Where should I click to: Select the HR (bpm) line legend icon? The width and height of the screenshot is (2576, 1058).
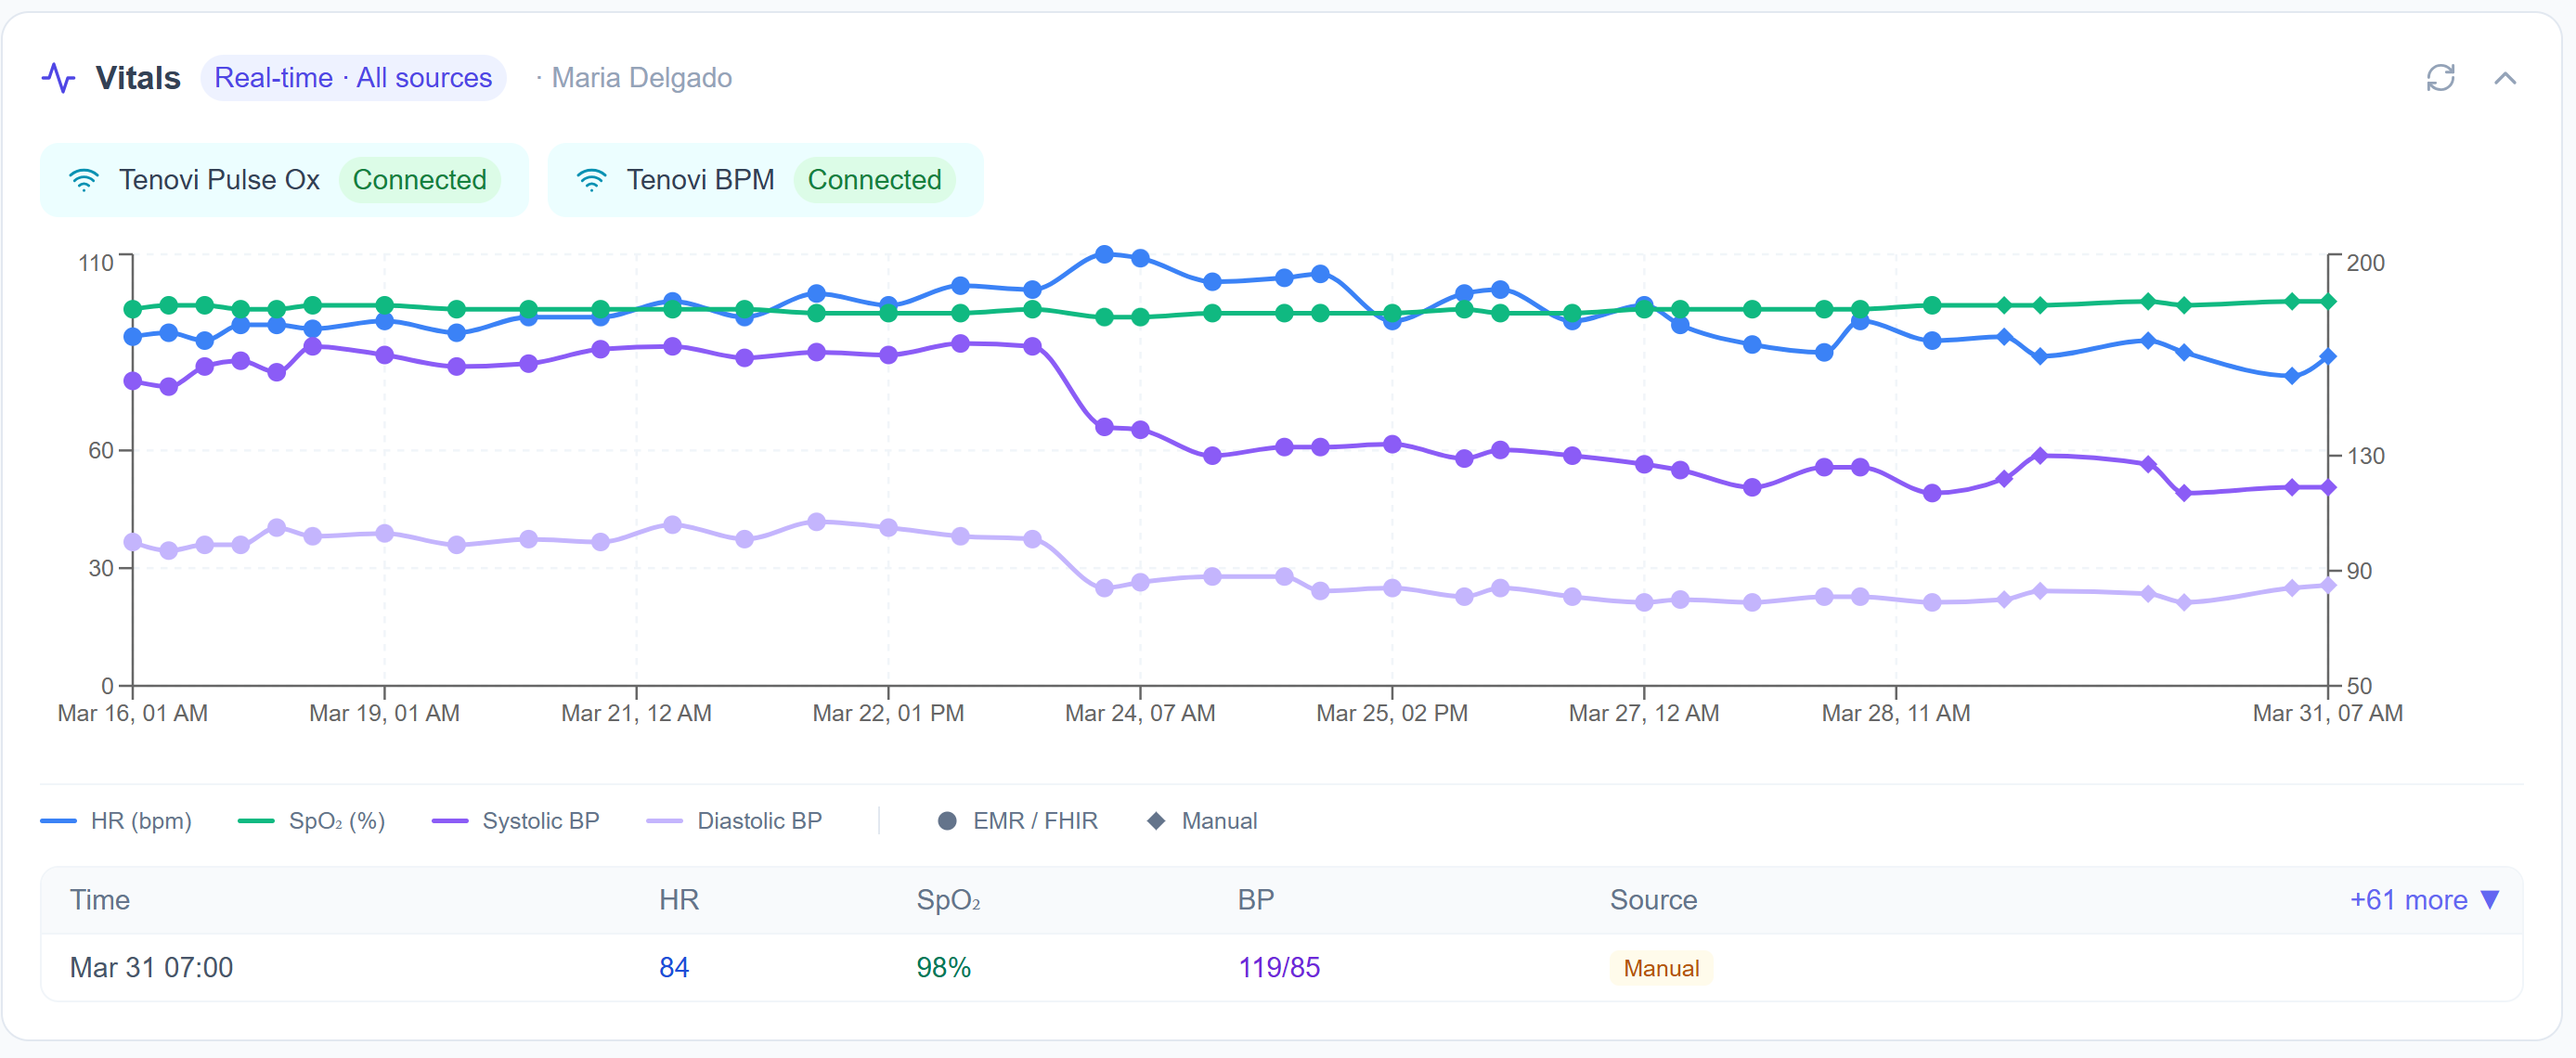pos(59,820)
